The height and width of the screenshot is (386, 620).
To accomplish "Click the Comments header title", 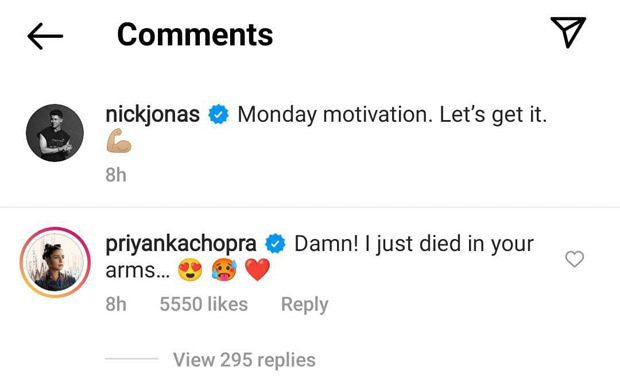I will click(x=195, y=35).
